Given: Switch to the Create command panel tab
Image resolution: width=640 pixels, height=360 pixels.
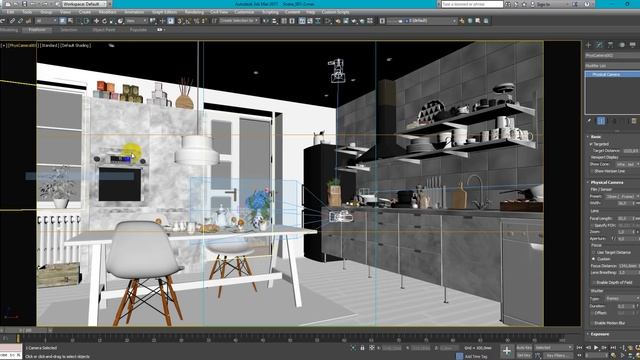Looking at the screenshot, I should [589, 45].
